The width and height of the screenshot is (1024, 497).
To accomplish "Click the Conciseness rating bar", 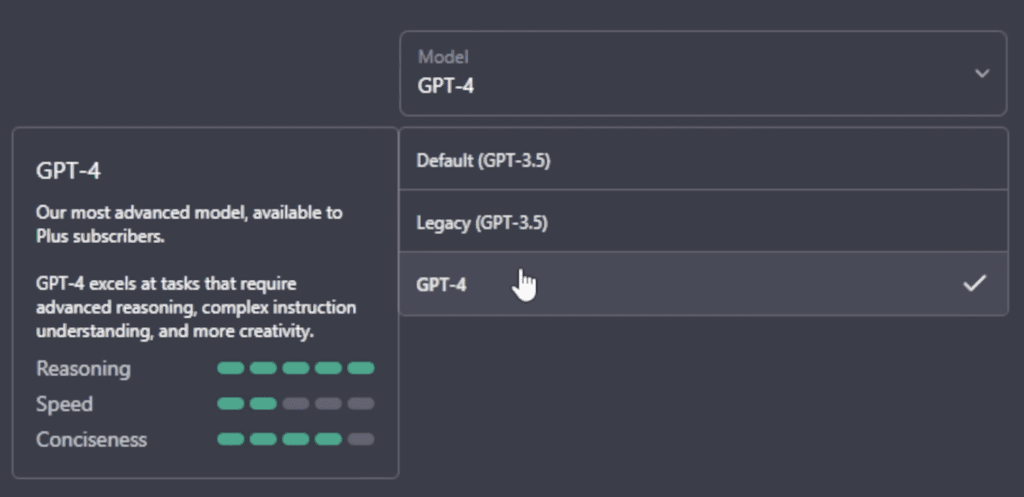I will (x=295, y=439).
